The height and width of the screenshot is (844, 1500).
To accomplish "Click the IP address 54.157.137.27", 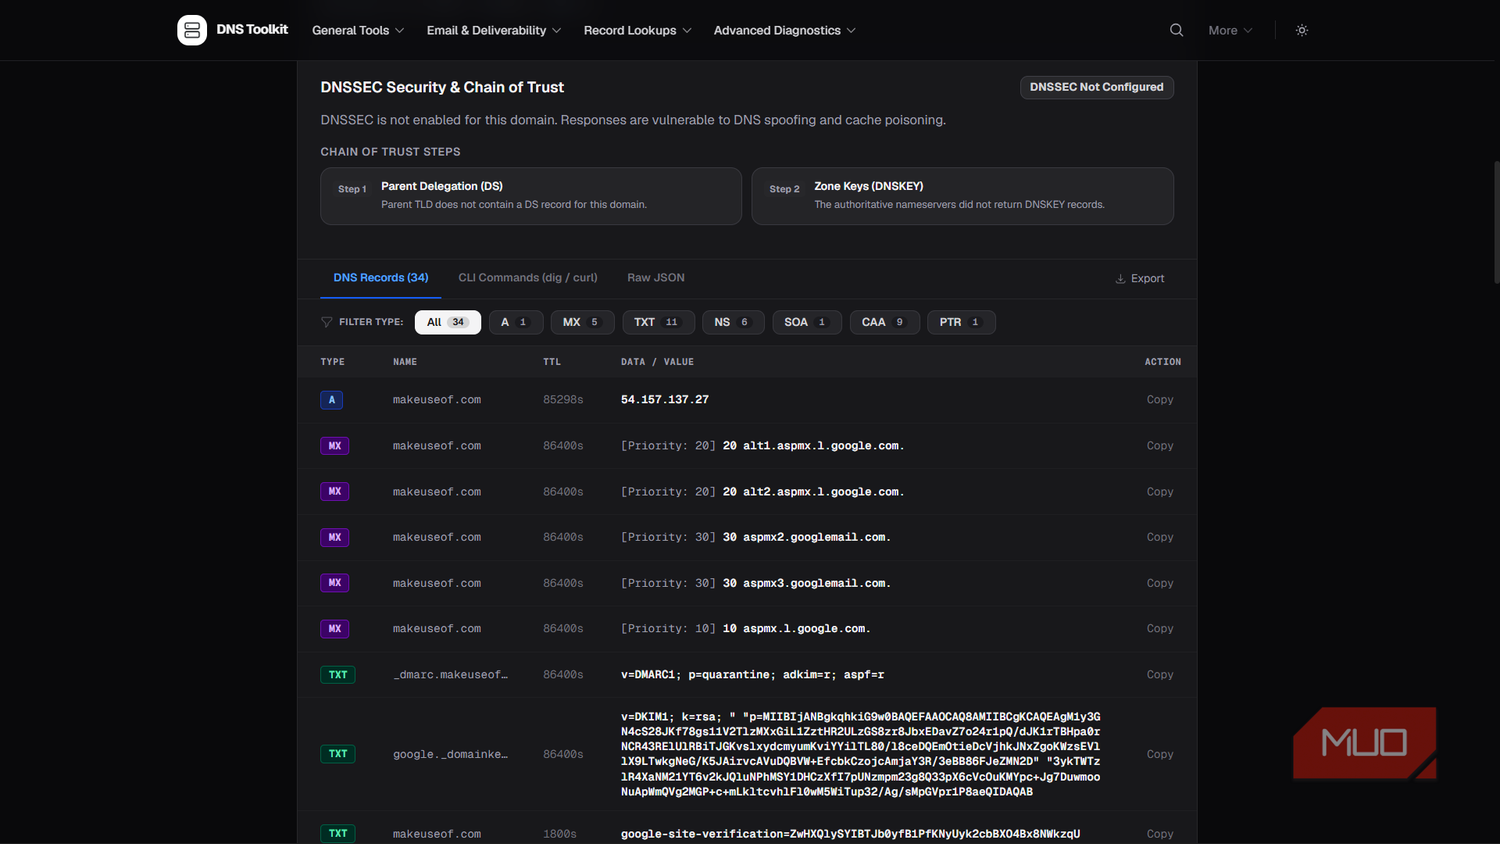I will pyautogui.click(x=665, y=400).
